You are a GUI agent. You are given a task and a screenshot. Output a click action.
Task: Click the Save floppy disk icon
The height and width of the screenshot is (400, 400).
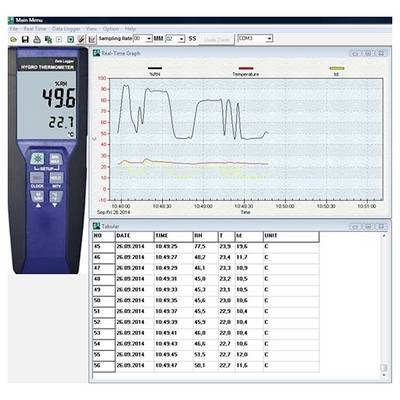coord(25,39)
